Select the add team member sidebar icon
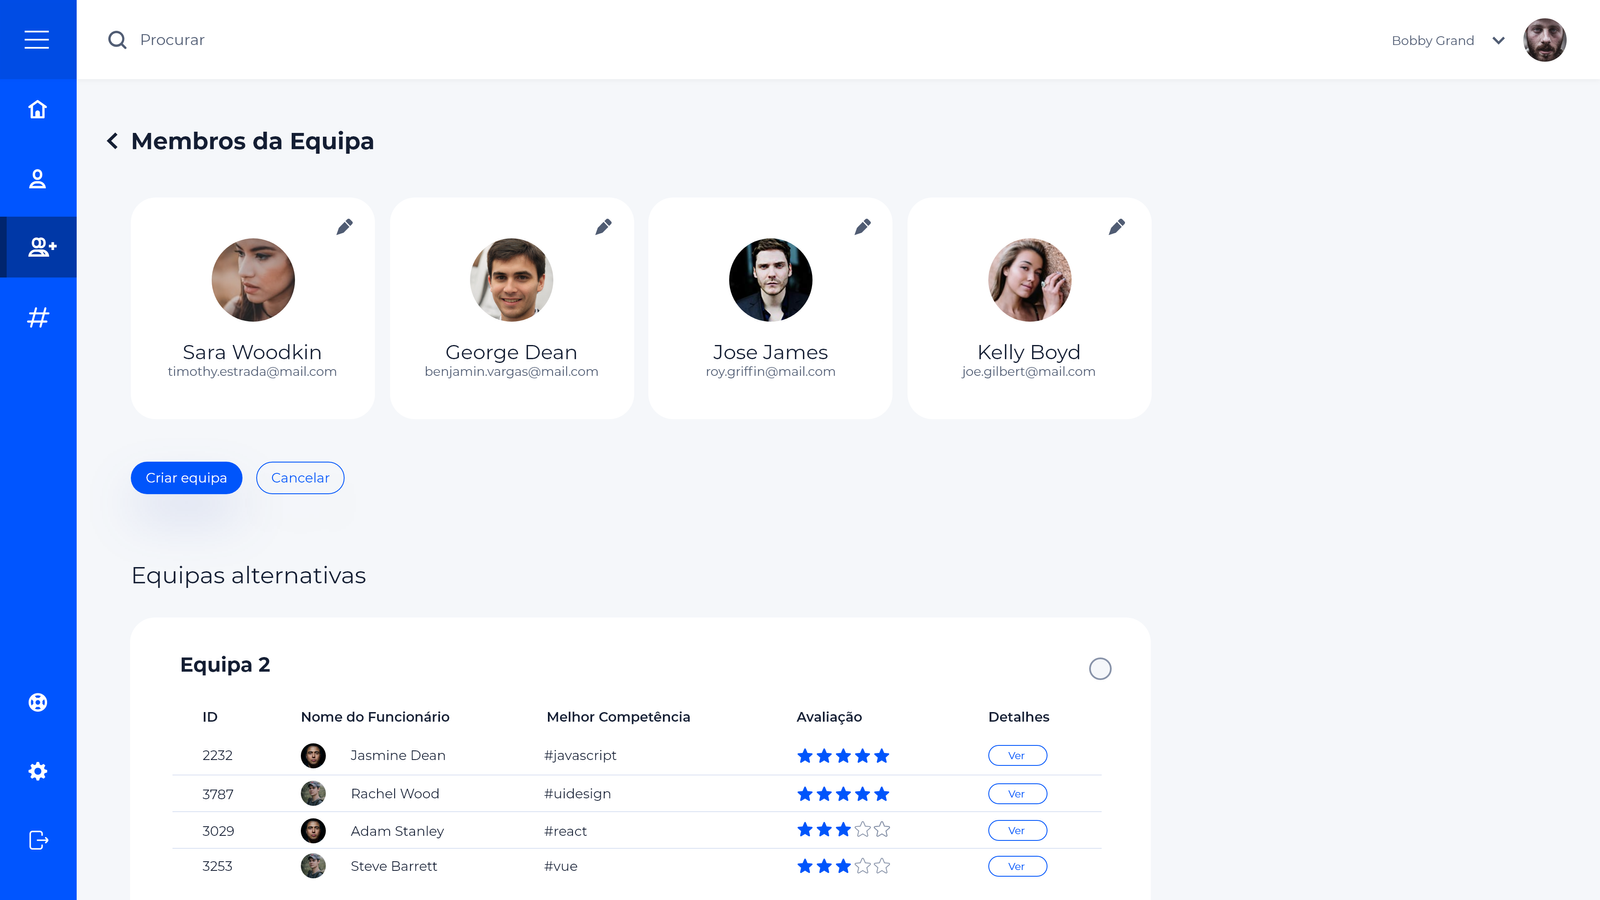This screenshot has width=1600, height=900. 41,247
